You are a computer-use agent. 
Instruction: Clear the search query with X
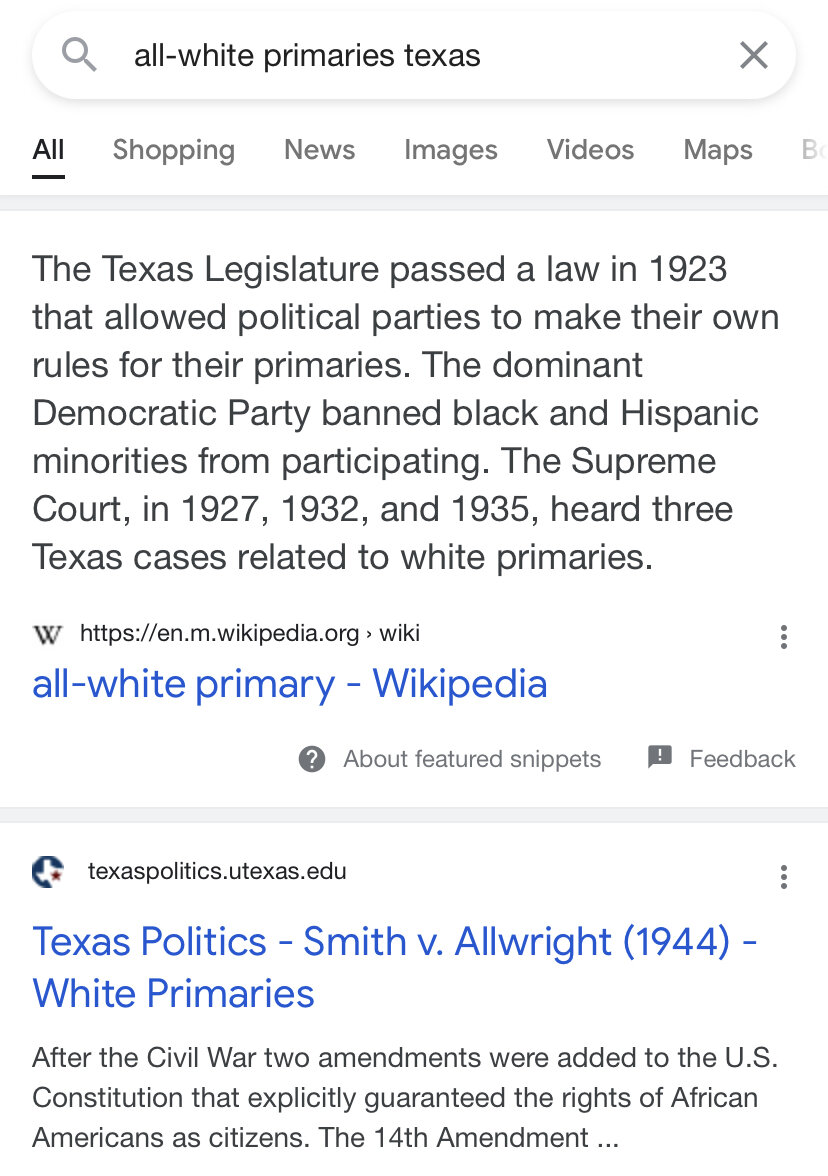point(753,55)
